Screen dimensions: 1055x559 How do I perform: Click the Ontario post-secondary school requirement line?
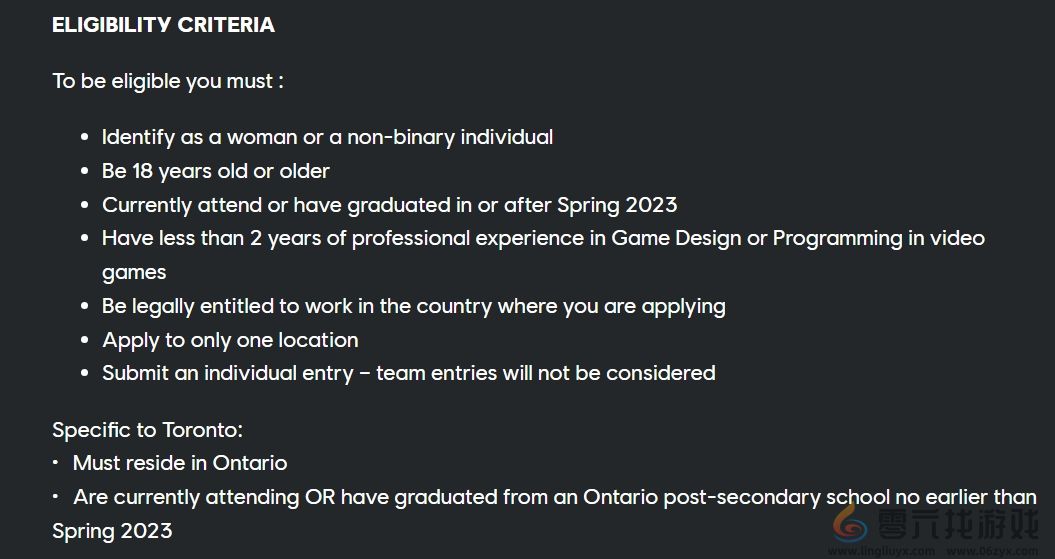(555, 497)
